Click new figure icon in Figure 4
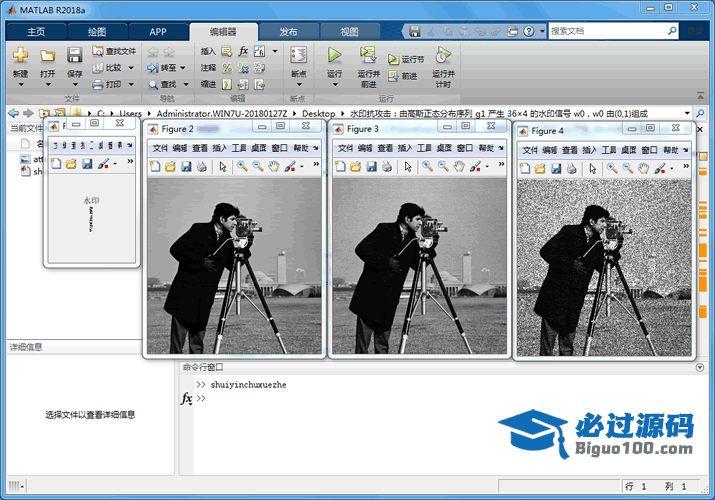The height and width of the screenshot is (500, 715). tap(525, 169)
